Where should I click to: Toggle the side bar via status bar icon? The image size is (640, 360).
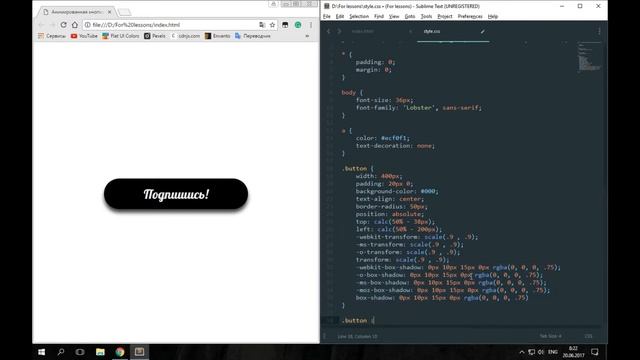[x=325, y=336]
